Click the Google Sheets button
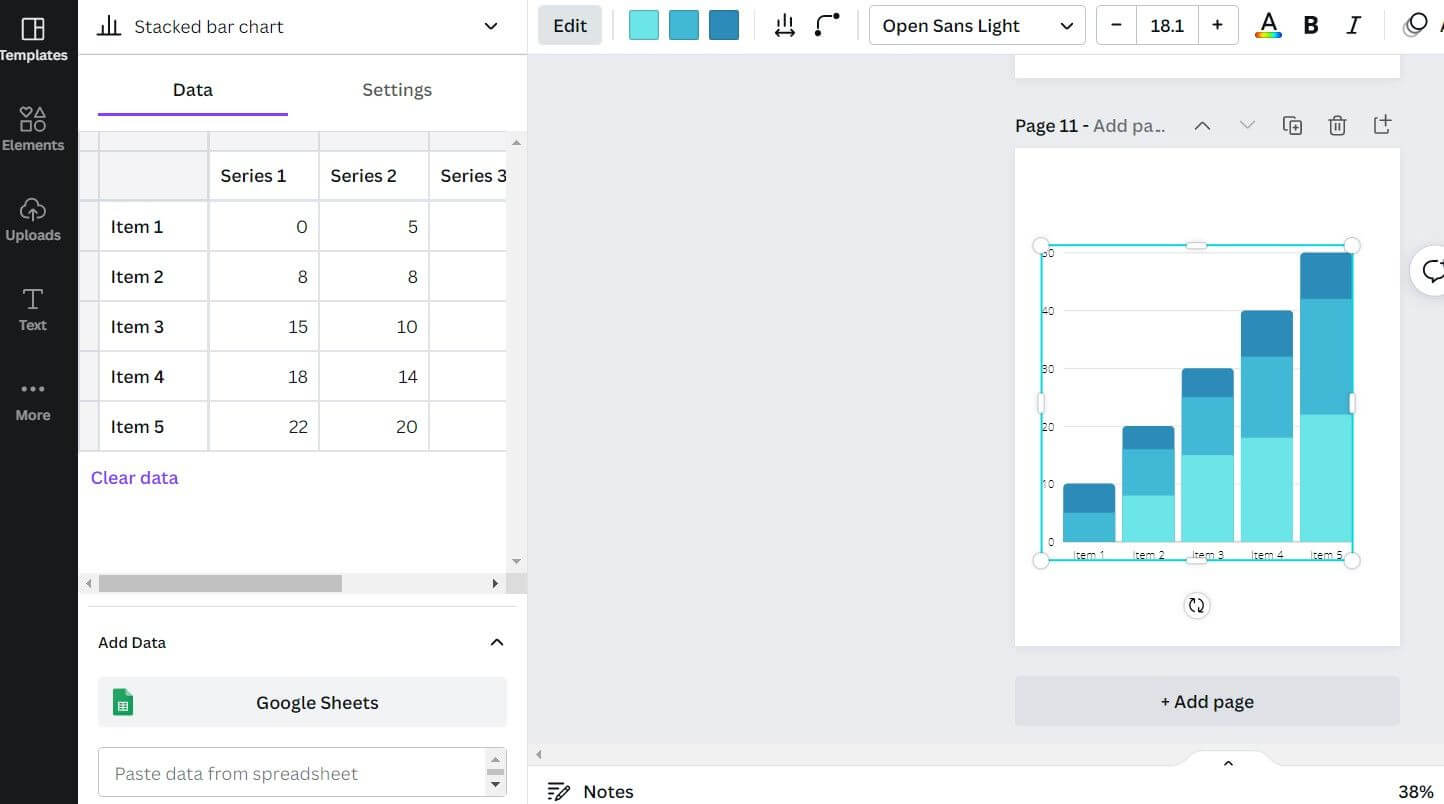 coord(302,702)
